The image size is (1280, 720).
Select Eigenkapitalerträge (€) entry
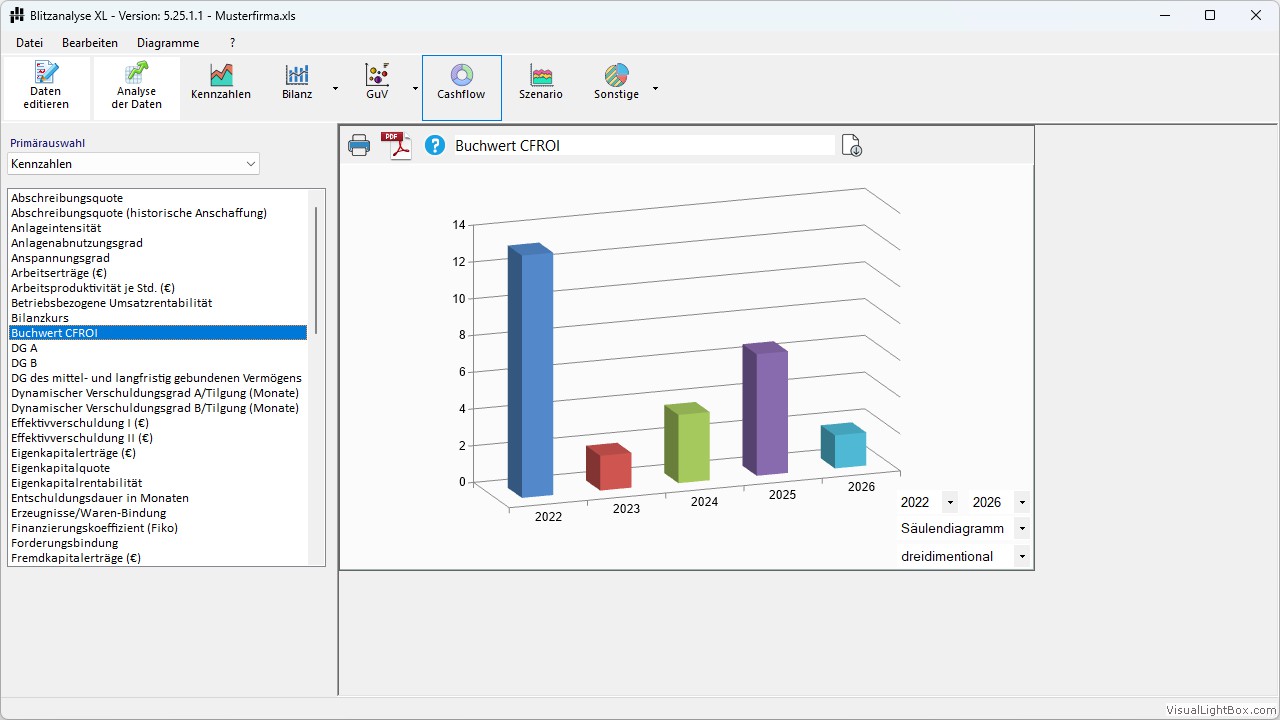click(158, 453)
